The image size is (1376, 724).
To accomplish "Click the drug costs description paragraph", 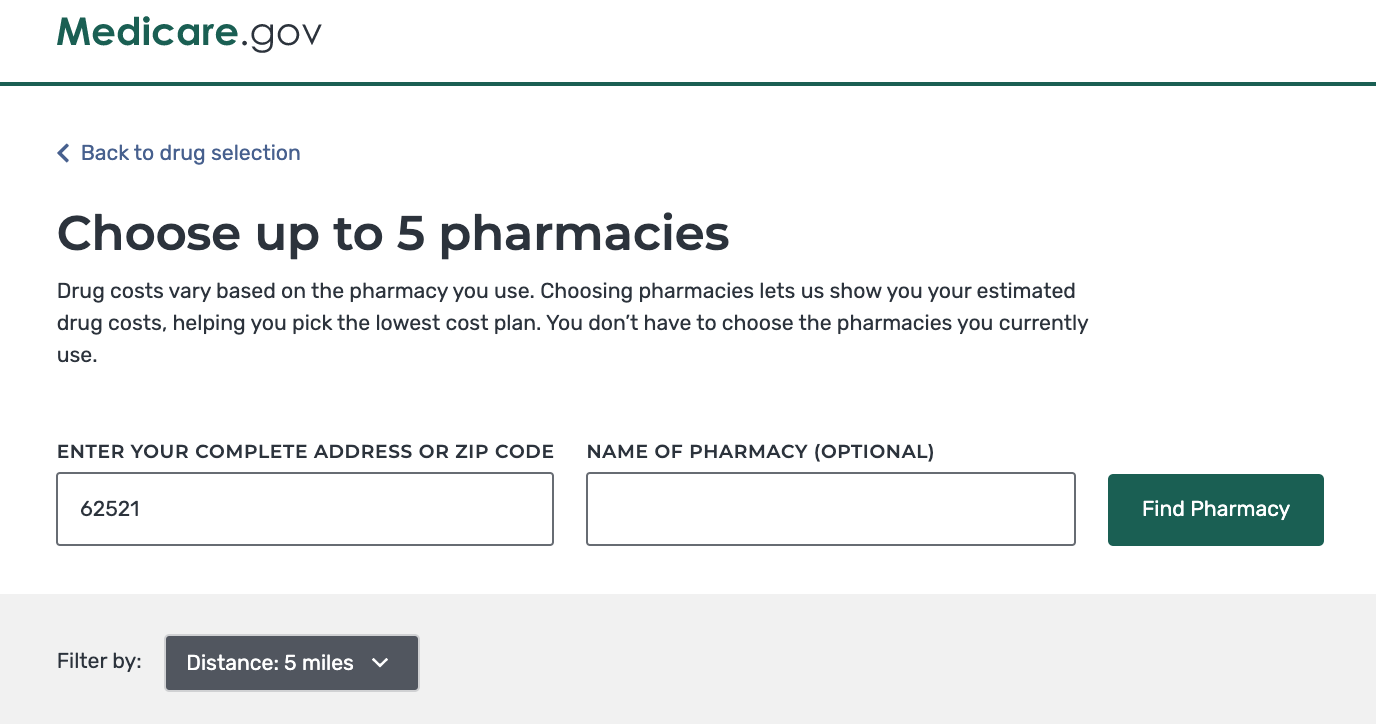I will pos(572,323).
